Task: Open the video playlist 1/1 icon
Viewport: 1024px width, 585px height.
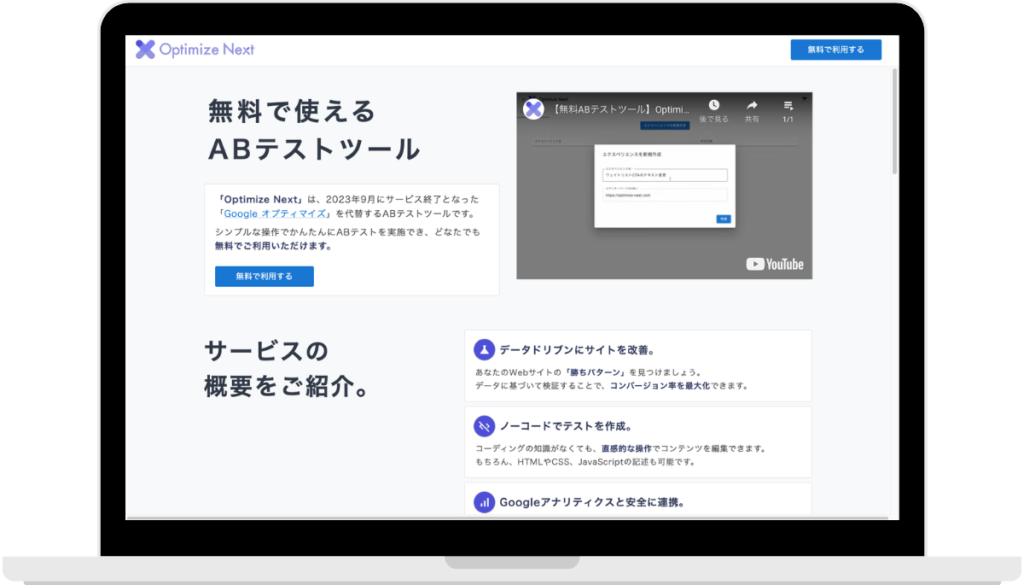Action: [x=788, y=105]
